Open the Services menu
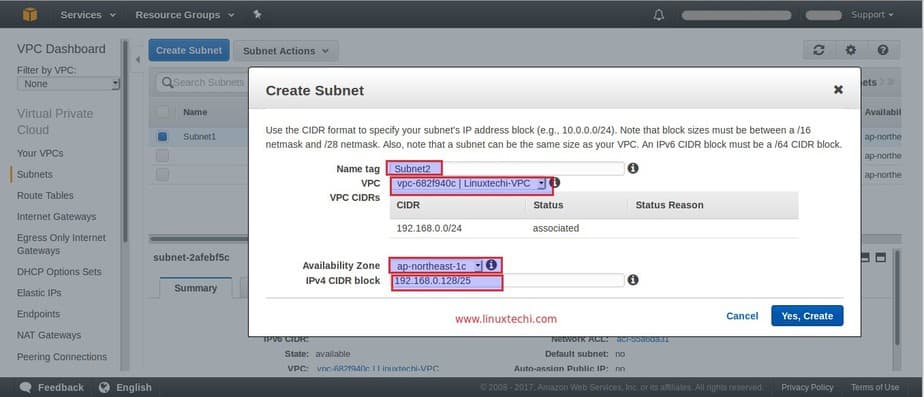This screenshot has height=397, width=924. pos(88,15)
